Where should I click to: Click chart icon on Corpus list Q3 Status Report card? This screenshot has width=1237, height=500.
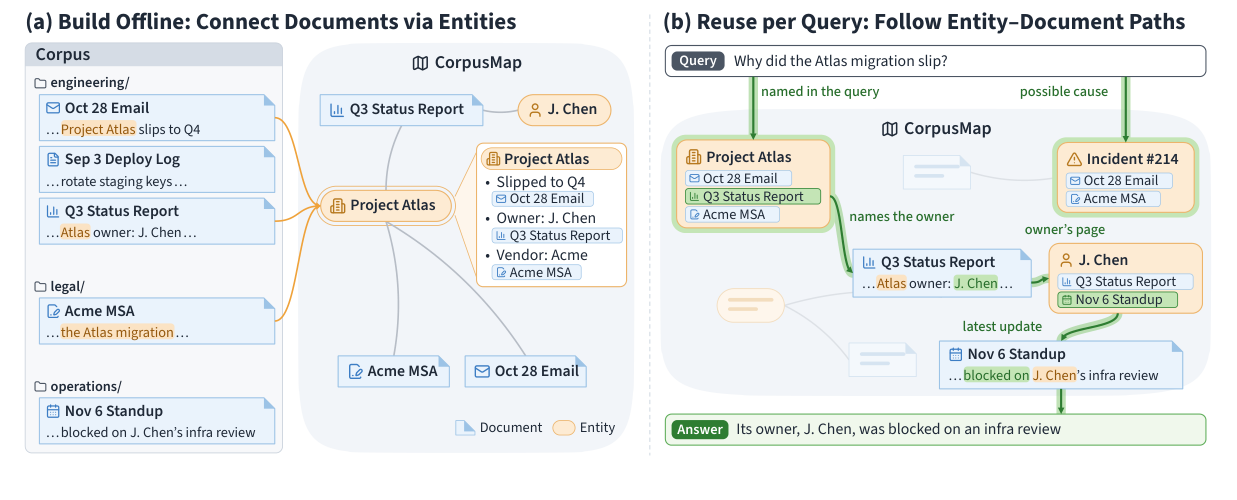tap(52, 211)
